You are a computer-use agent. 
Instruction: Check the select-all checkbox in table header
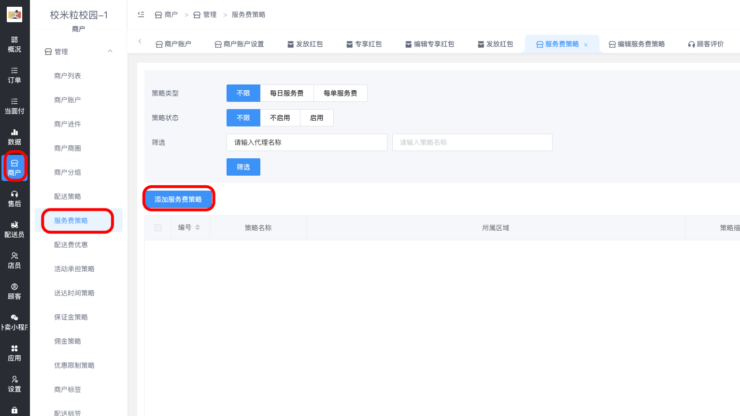[x=157, y=228]
